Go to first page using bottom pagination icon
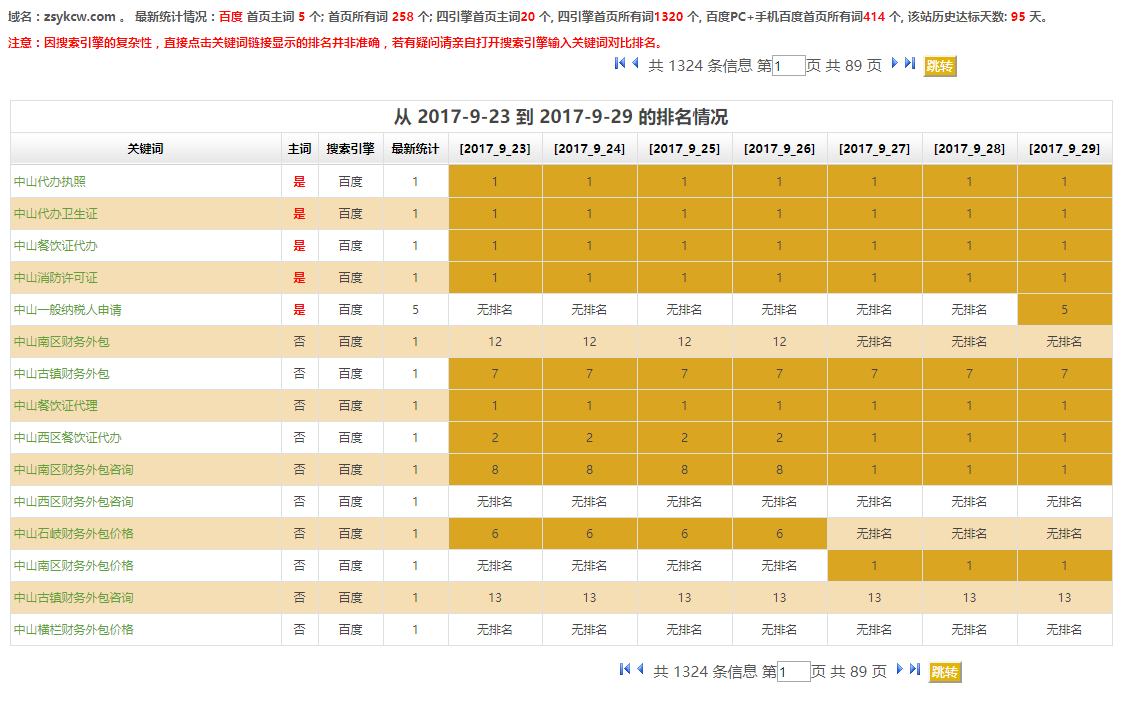Image resolution: width=1122 pixels, height=715 pixels. (x=625, y=670)
